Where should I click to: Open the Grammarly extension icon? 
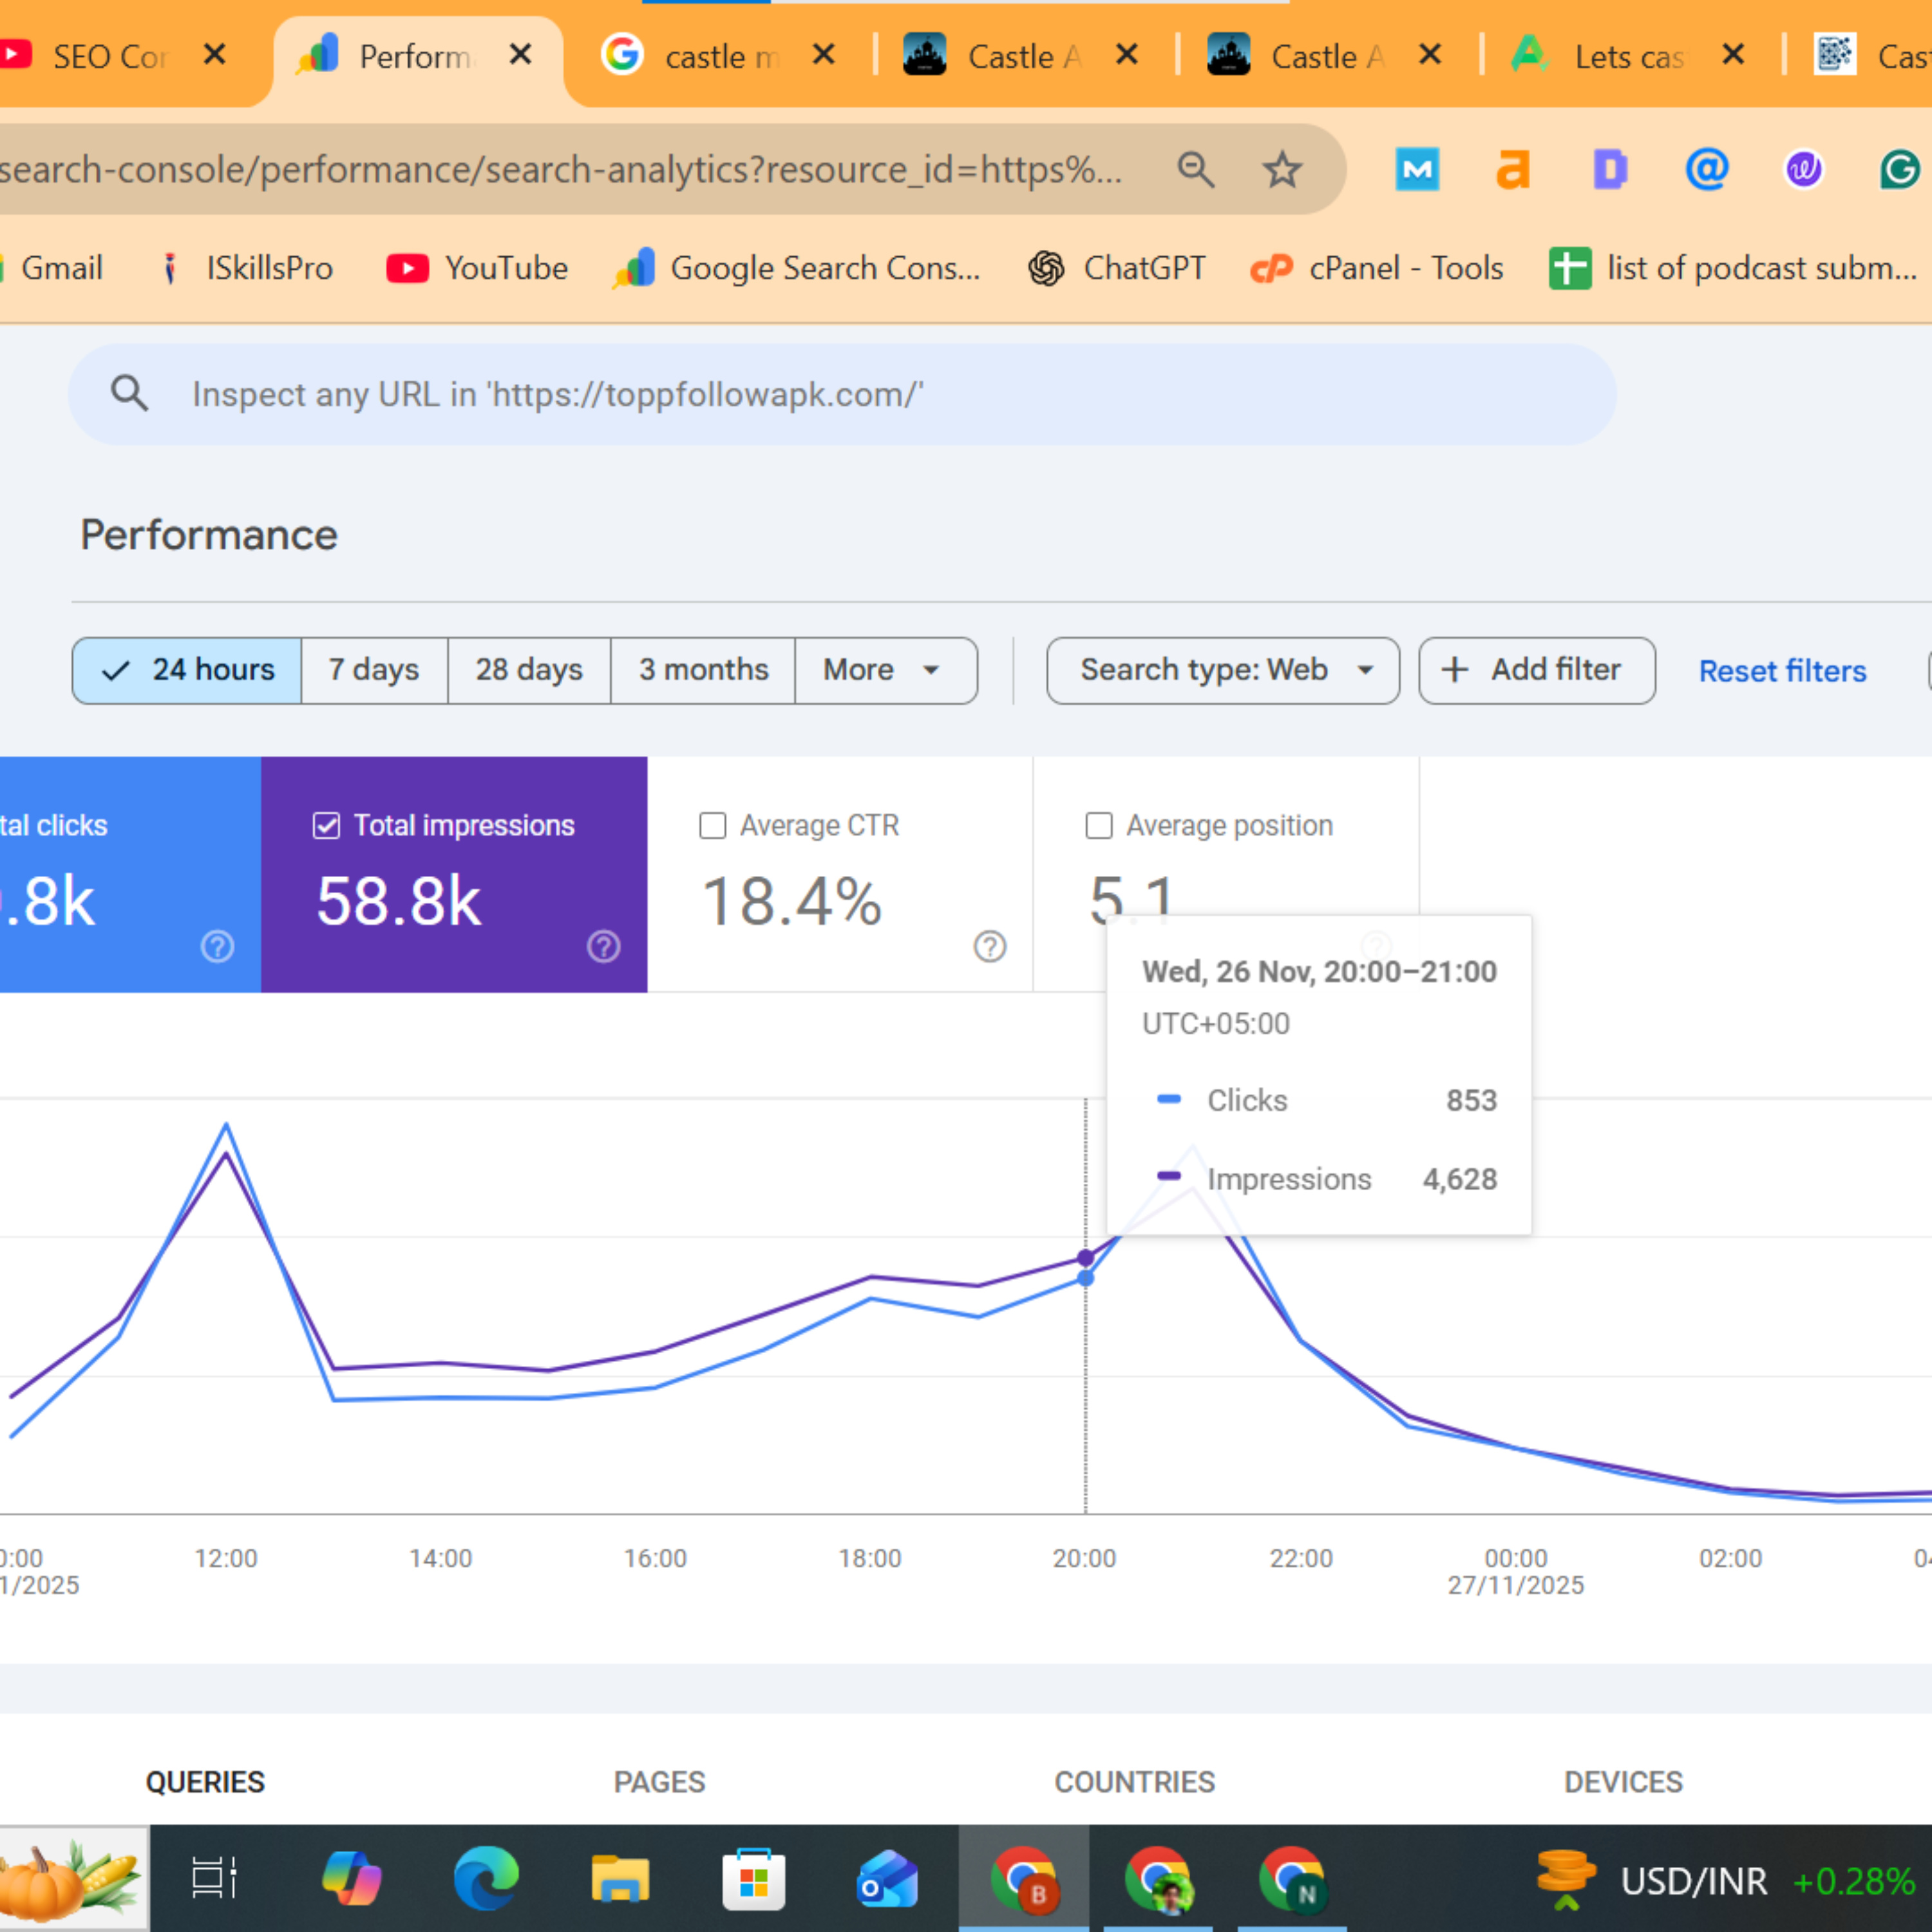[1898, 170]
